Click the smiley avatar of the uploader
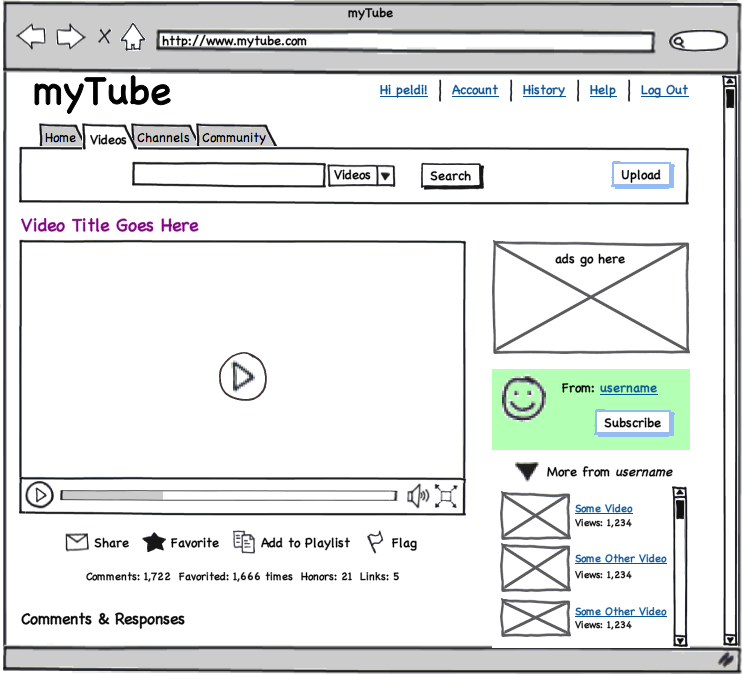Screen dimensions: 742x674 point(523,399)
